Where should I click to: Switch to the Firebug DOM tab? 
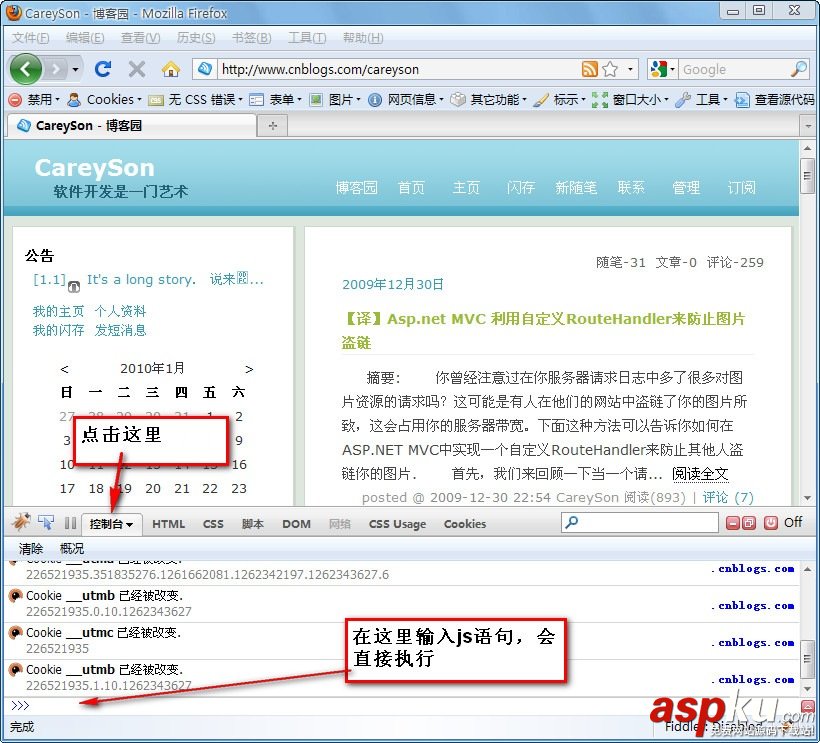tap(296, 524)
